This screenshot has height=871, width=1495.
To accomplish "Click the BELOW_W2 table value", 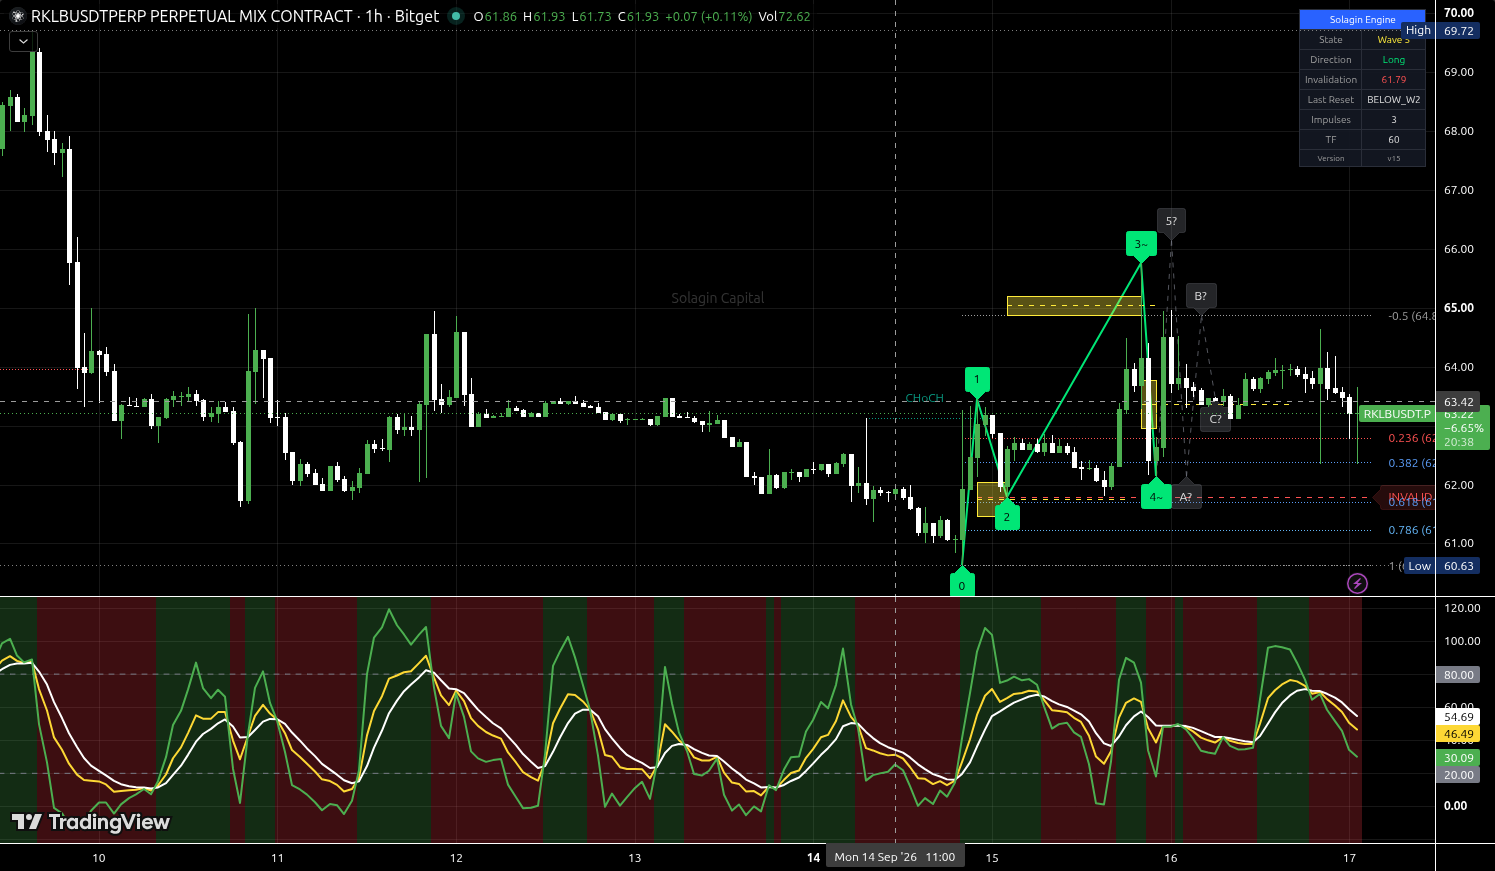I will [1394, 100].
